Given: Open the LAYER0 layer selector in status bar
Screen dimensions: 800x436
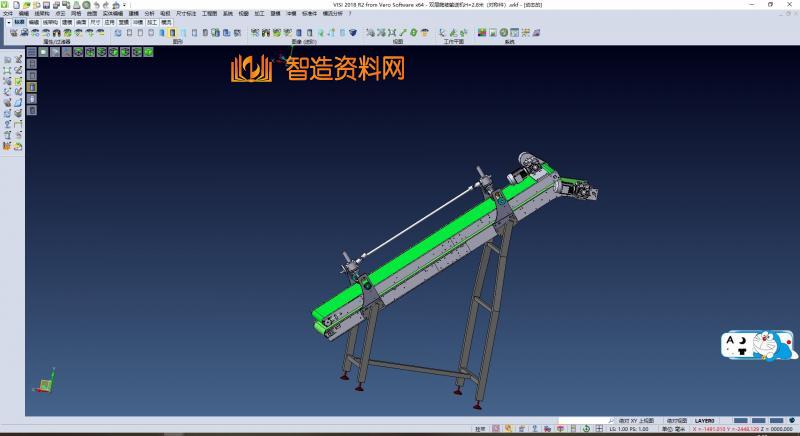Looking at the screenshot, I should [705, 421].
